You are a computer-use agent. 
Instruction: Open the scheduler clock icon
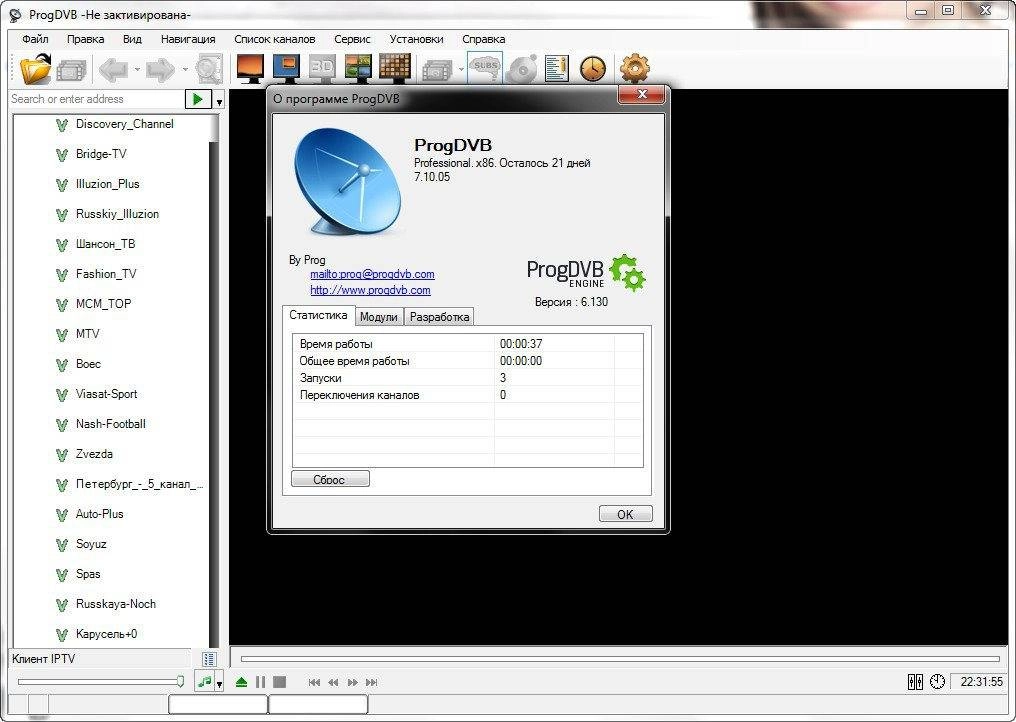[592, 68]
